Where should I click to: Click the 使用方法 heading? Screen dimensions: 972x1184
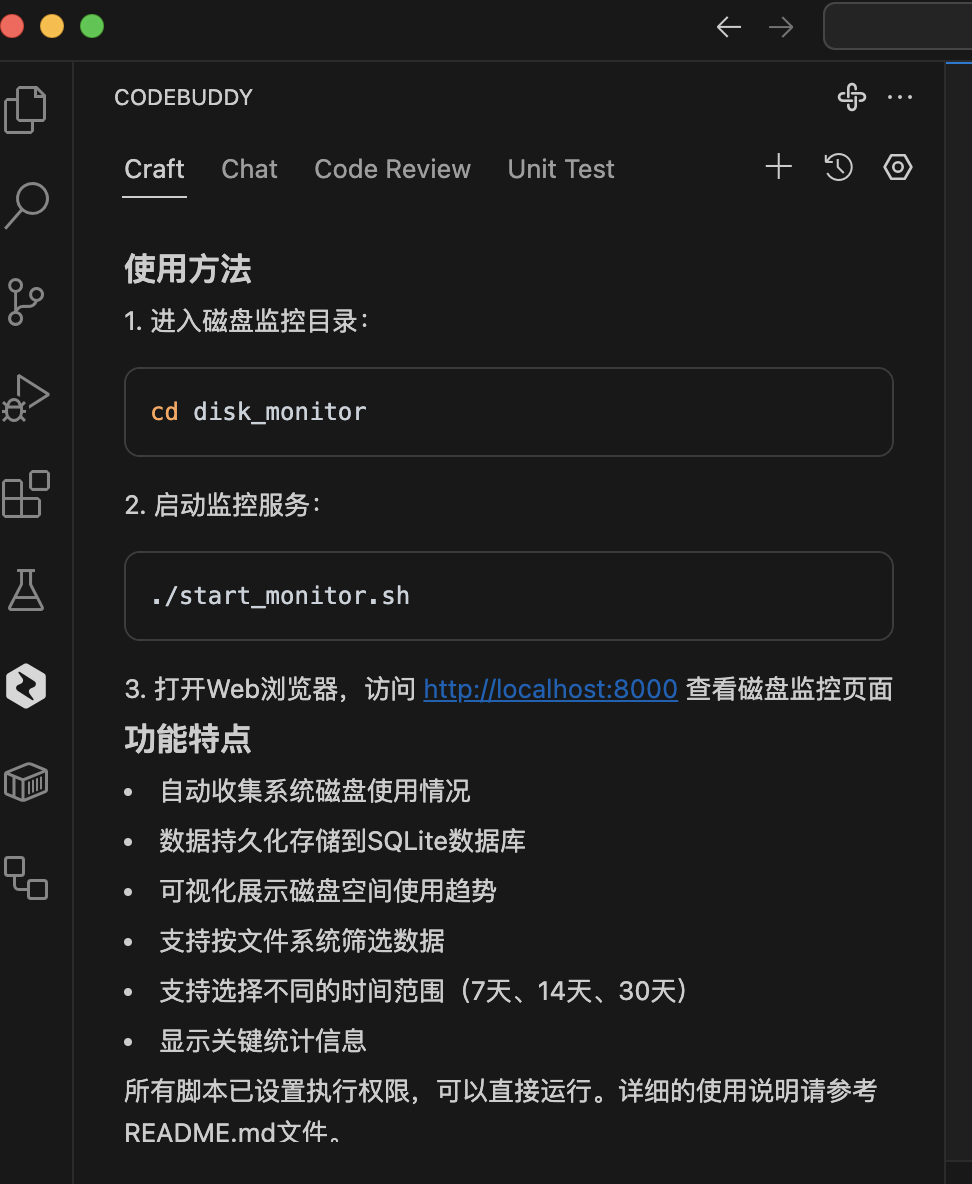(187, 269)
